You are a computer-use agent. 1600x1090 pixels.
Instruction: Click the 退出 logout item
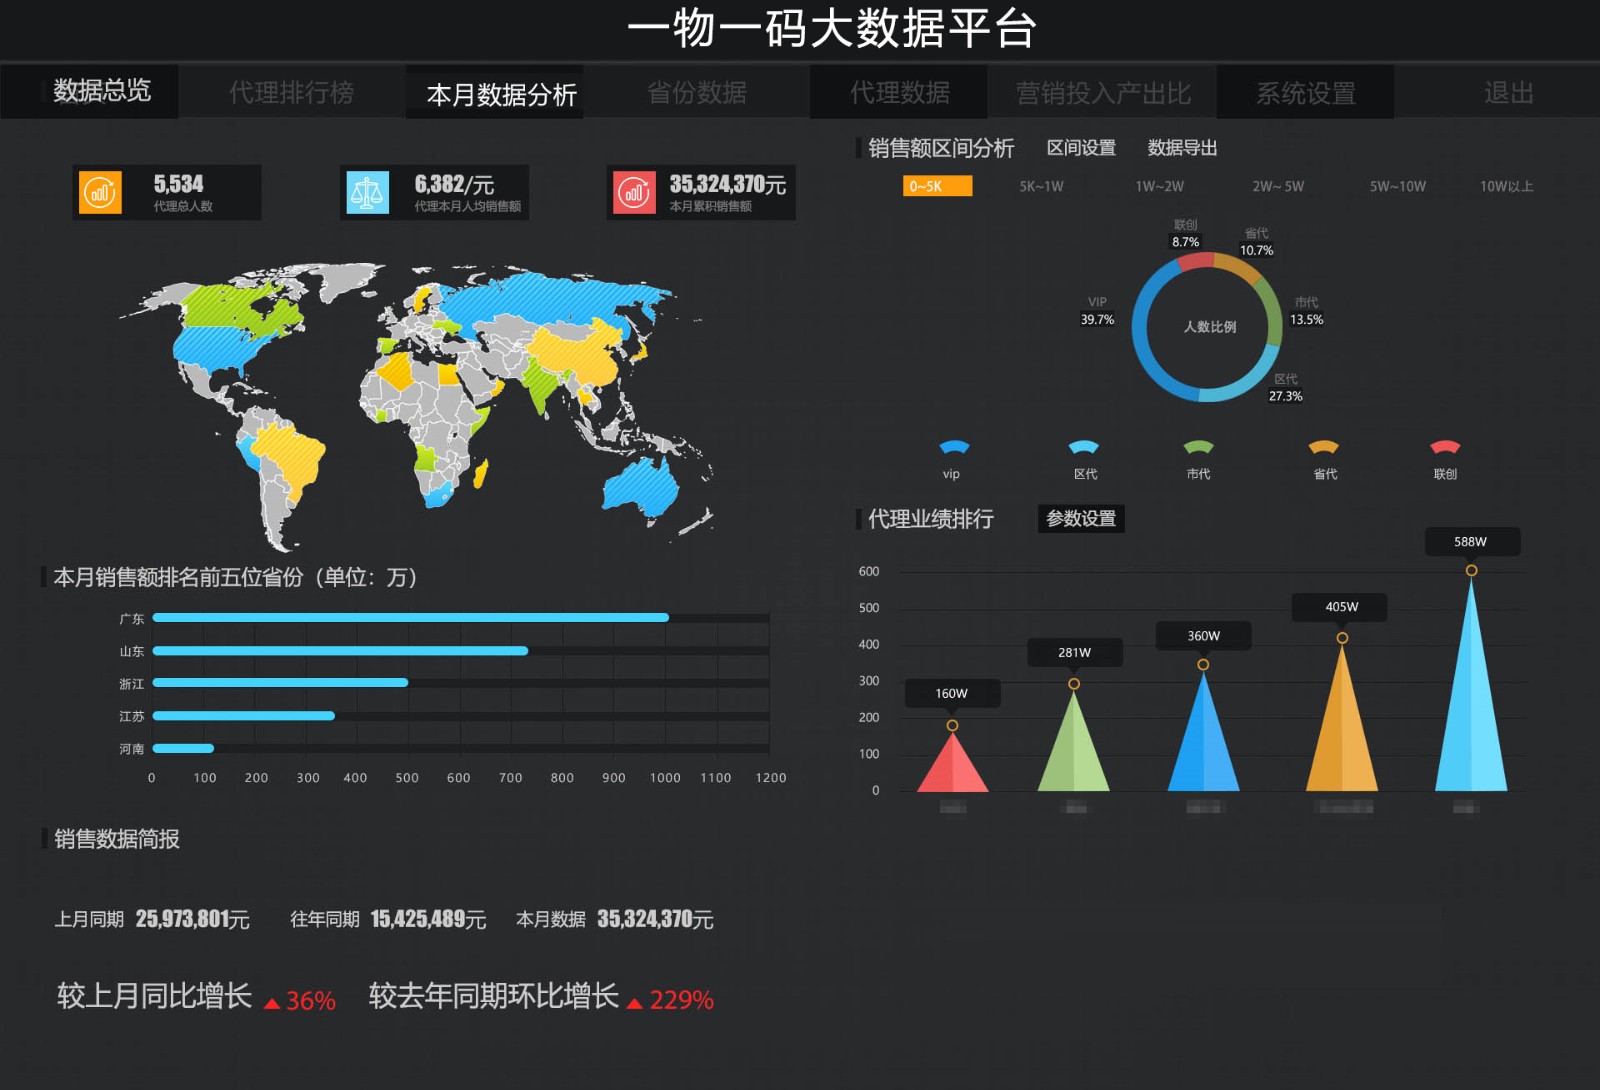point(1508,93)
